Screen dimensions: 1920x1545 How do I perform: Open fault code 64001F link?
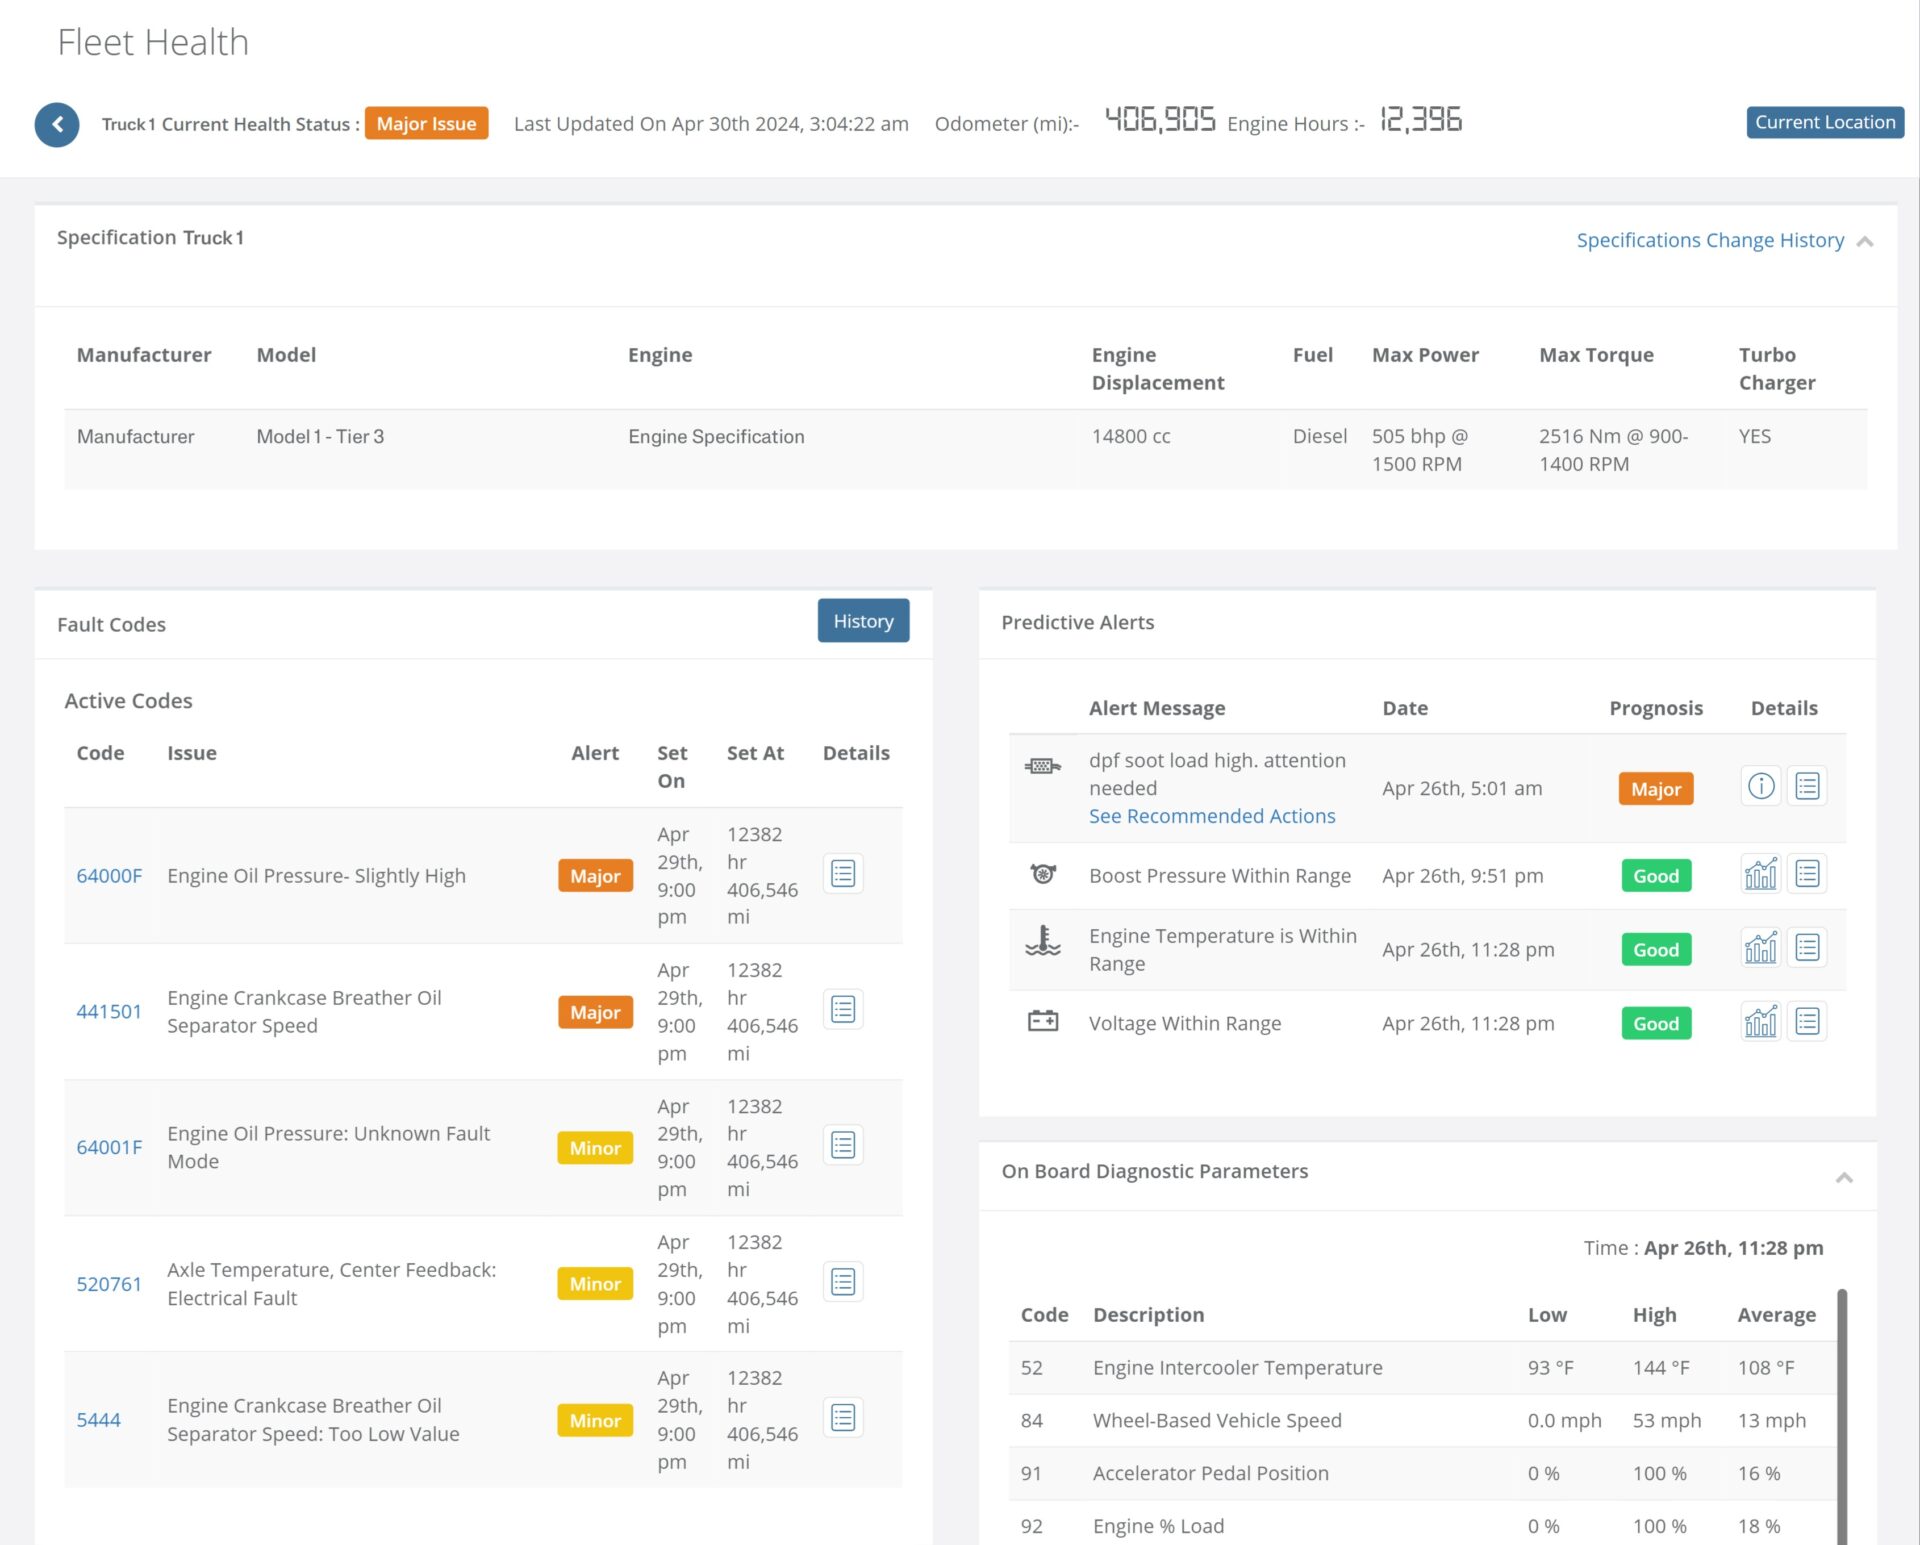click(x=109, y=1147)
